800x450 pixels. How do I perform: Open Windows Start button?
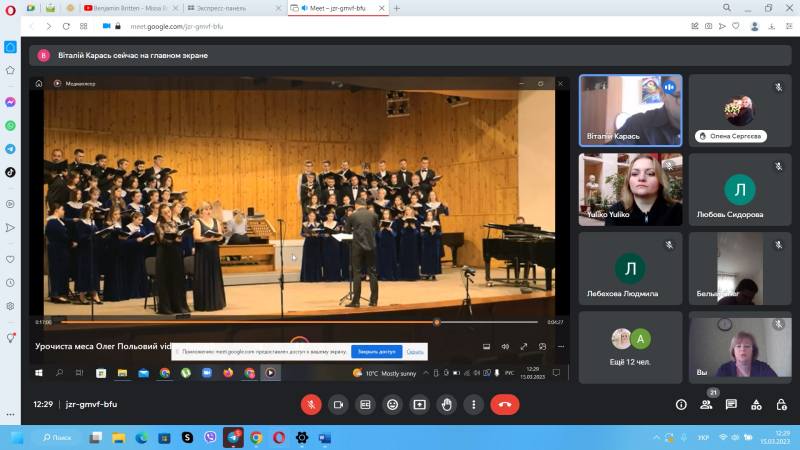point(17,438)
